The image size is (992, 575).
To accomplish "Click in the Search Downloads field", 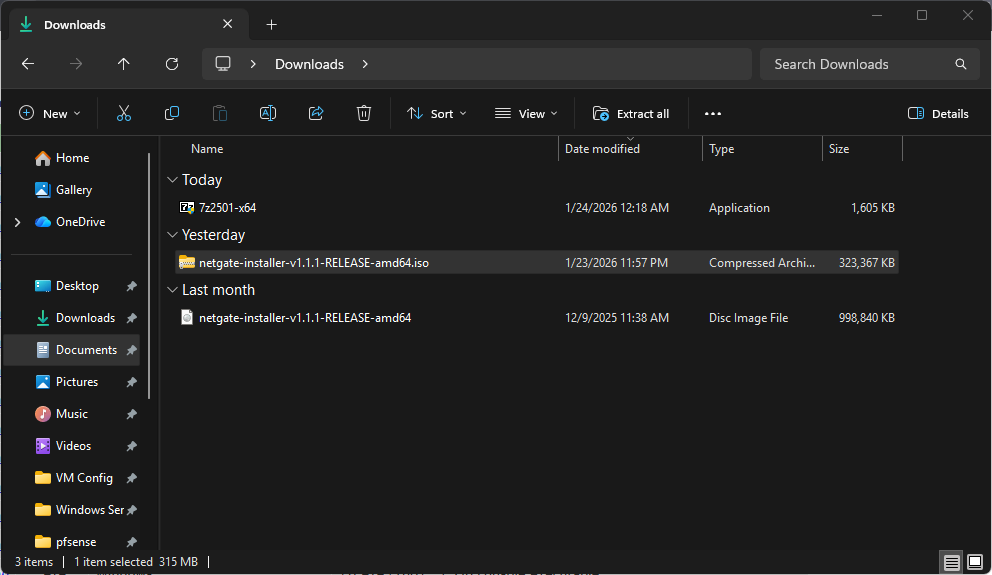I will click(x=855, y=64).
